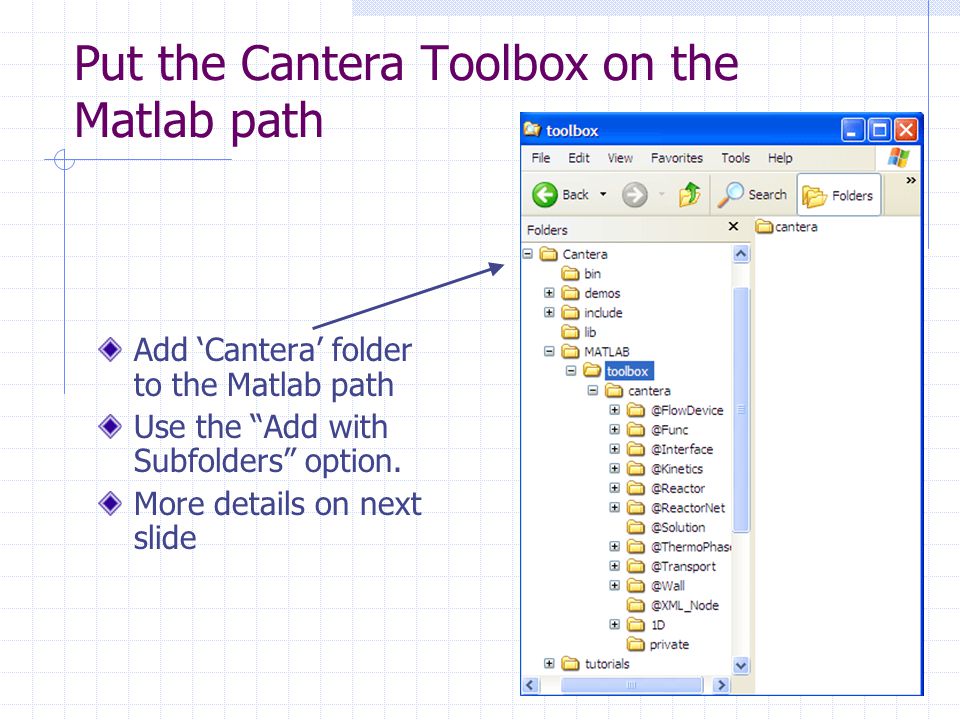Viewport: 960px width, 720px height.
Task: Open the Help menu
Action: tap(780, 158)
